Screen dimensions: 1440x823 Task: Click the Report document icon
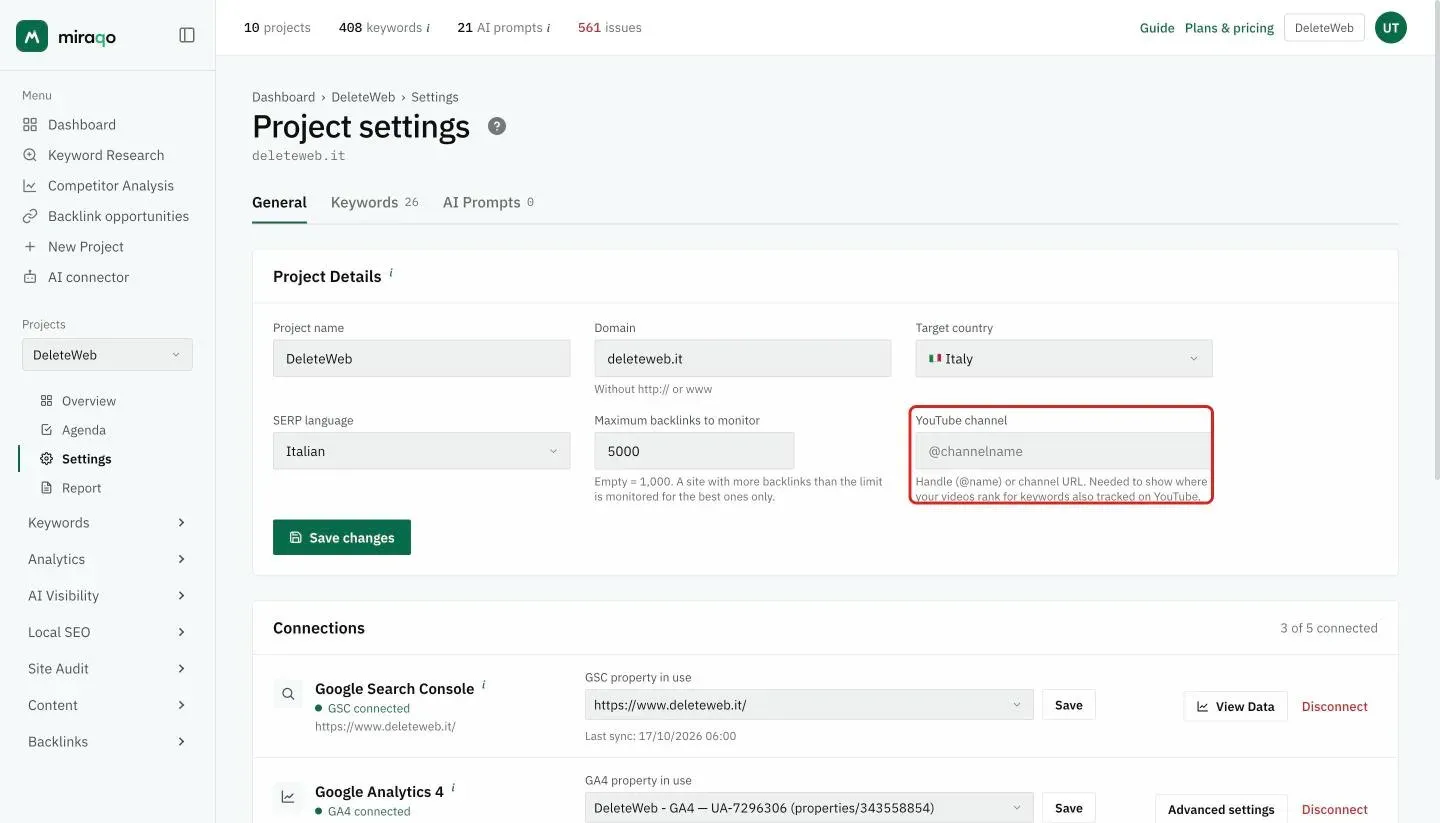[x=46, y=488]
